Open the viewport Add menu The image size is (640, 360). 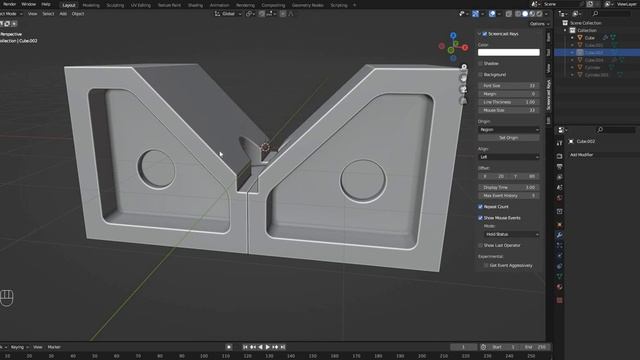63,14
